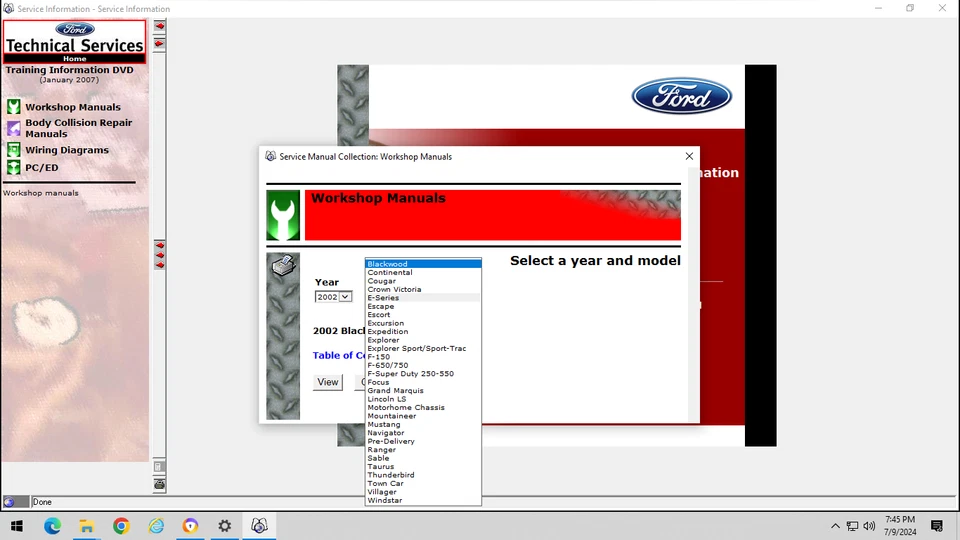Click the printer icon in the dialog

283,266
